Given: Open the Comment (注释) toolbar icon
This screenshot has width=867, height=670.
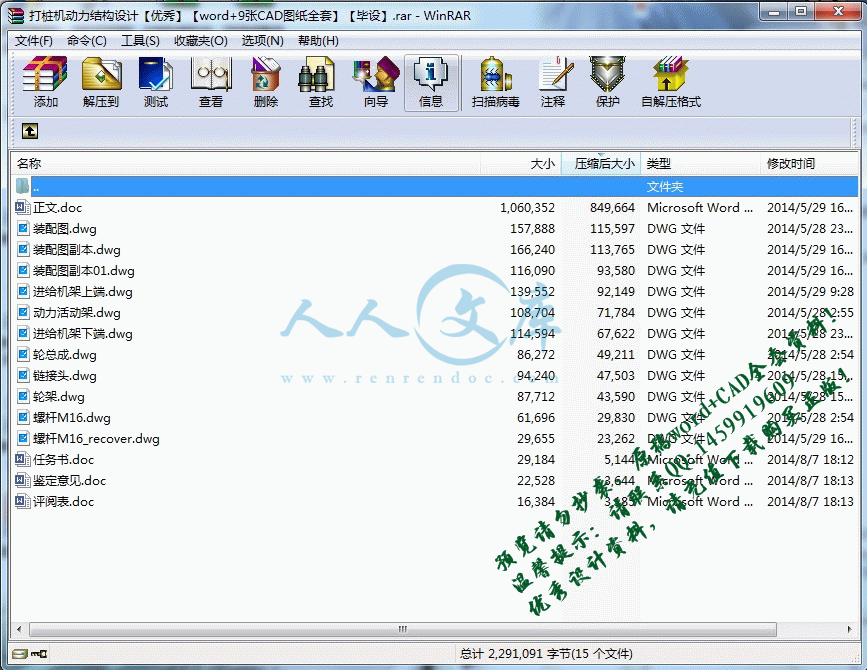Looking at the screenshot, I should point(553,82).
